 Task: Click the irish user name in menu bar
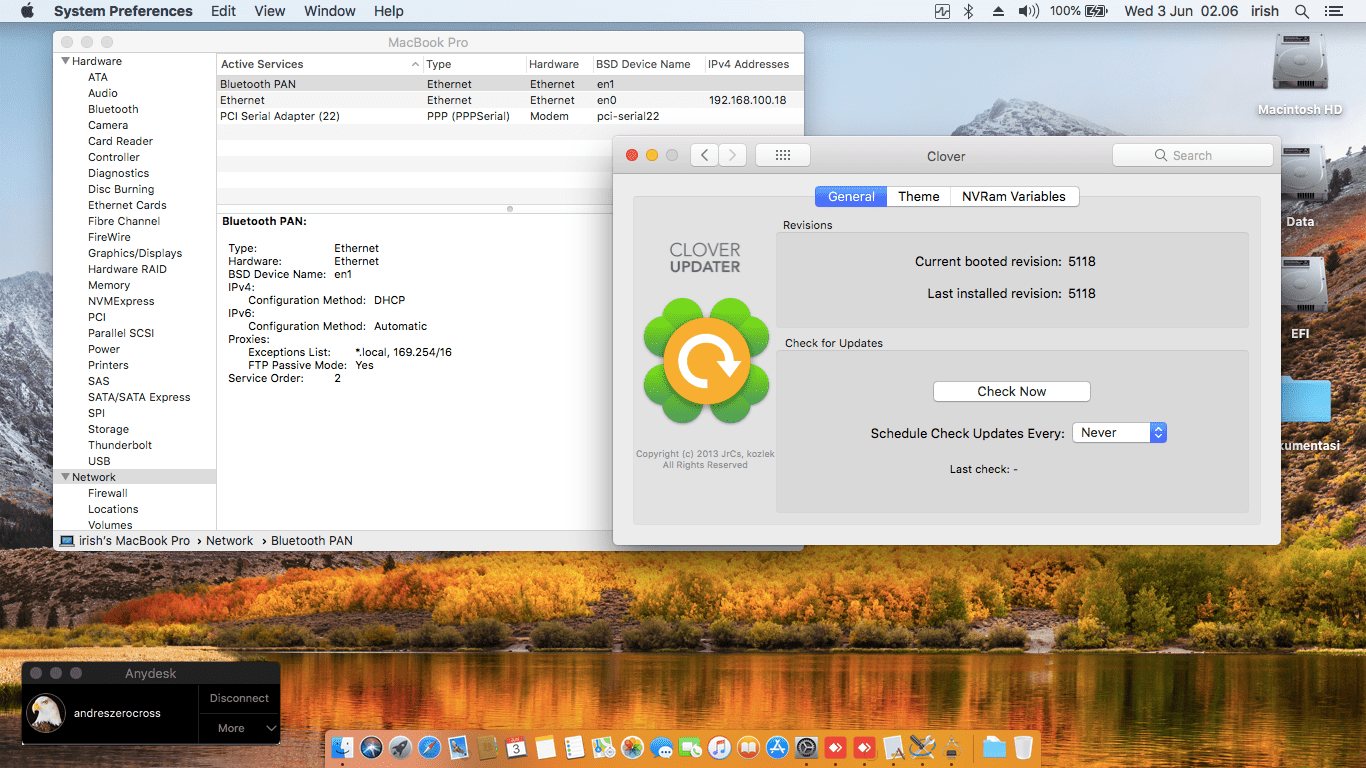tap(1265, 11)
